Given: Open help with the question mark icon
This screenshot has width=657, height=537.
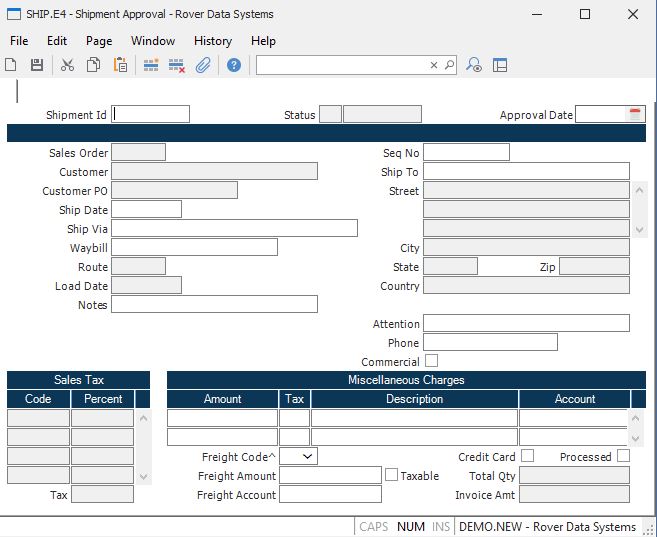Looking at the screenshot, I should (x=234, y=65).
